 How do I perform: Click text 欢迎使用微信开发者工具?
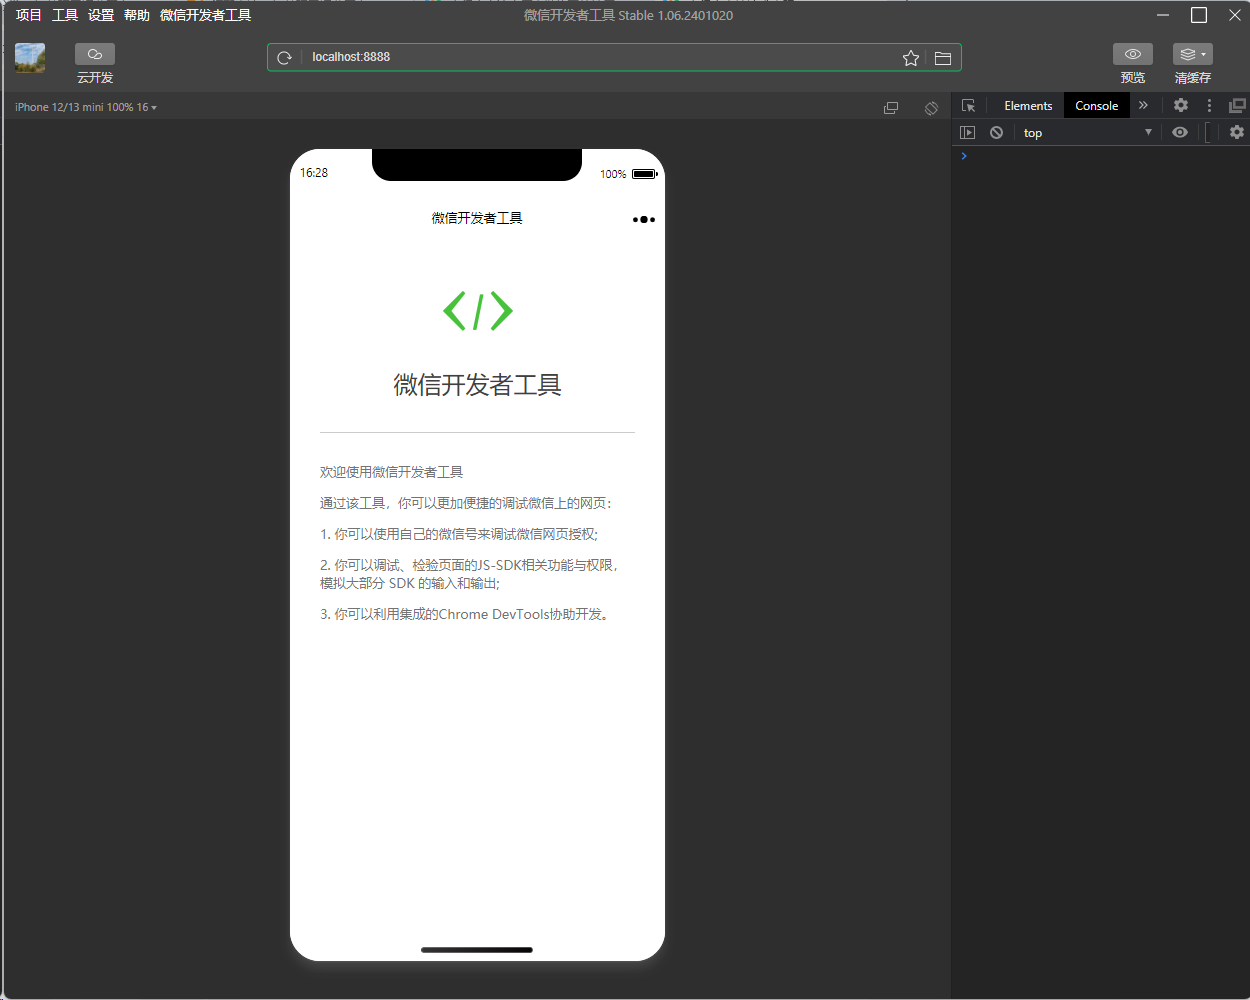point(392,472)
